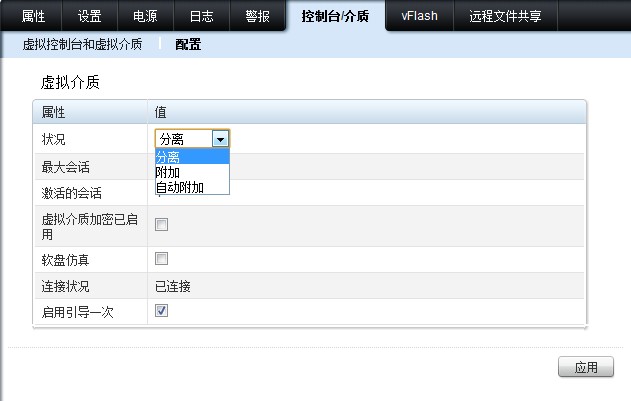Open the 电源 tab
Screen dimensions: 631x401
(x=145, y=16)
